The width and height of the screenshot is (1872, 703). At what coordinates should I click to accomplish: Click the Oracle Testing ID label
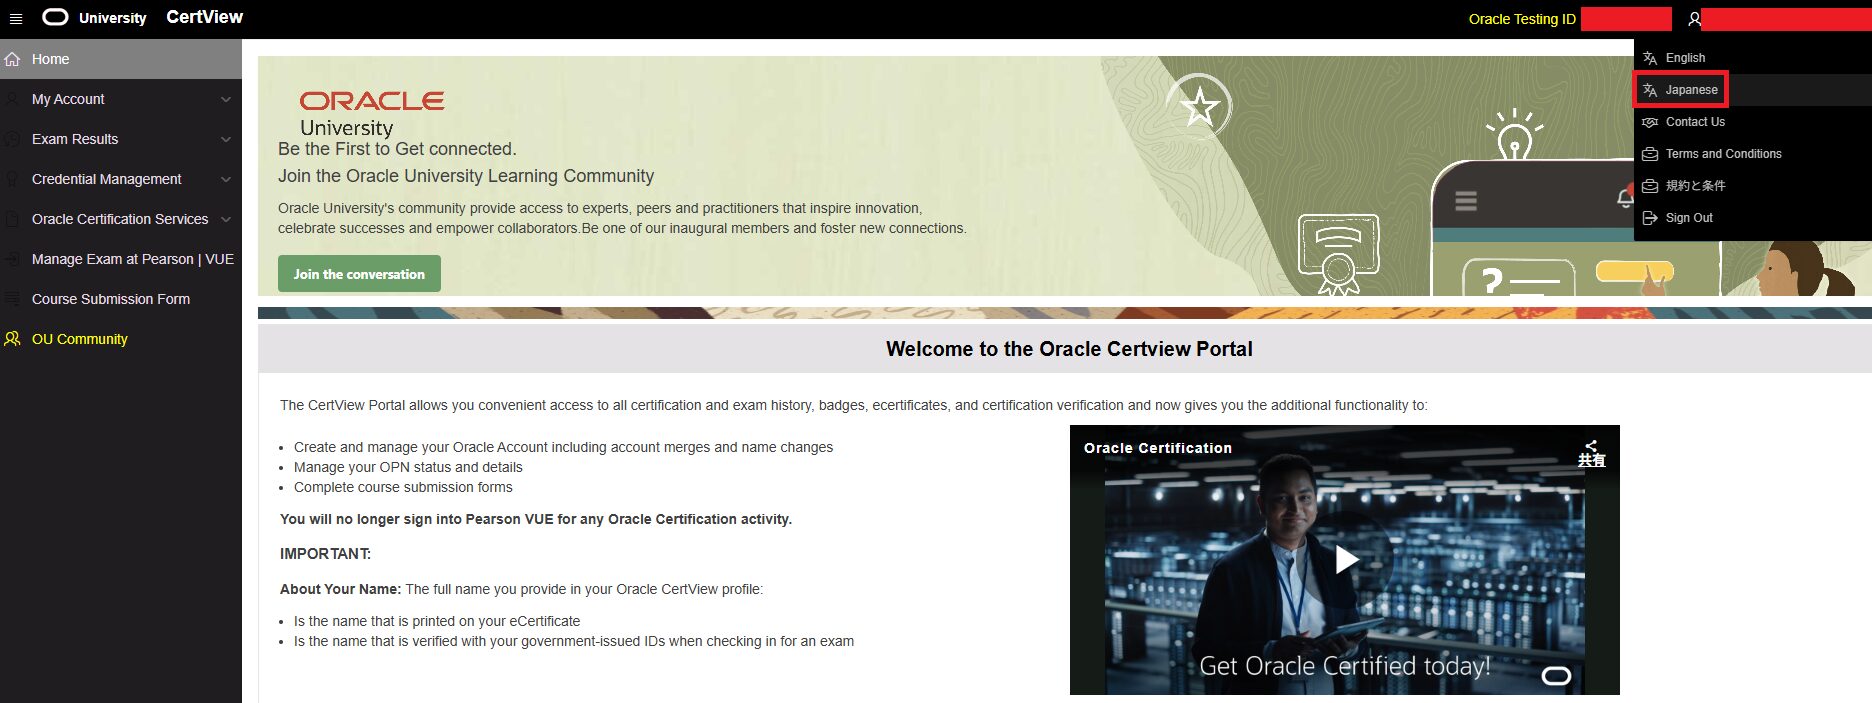[x=1522, y=19]
